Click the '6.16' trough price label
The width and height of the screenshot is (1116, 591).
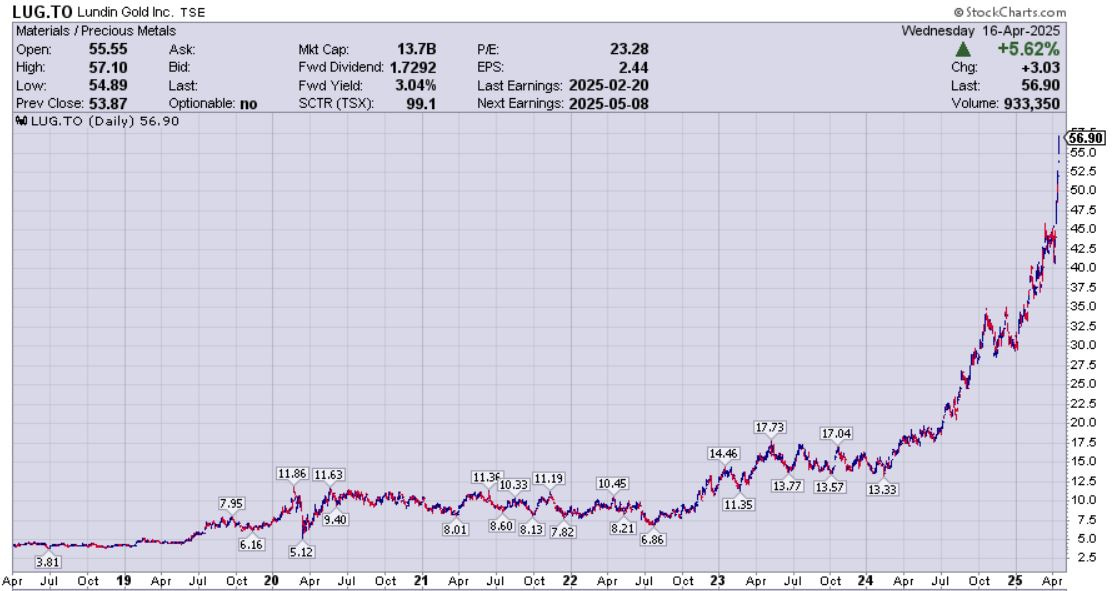[x=251, y=545]
